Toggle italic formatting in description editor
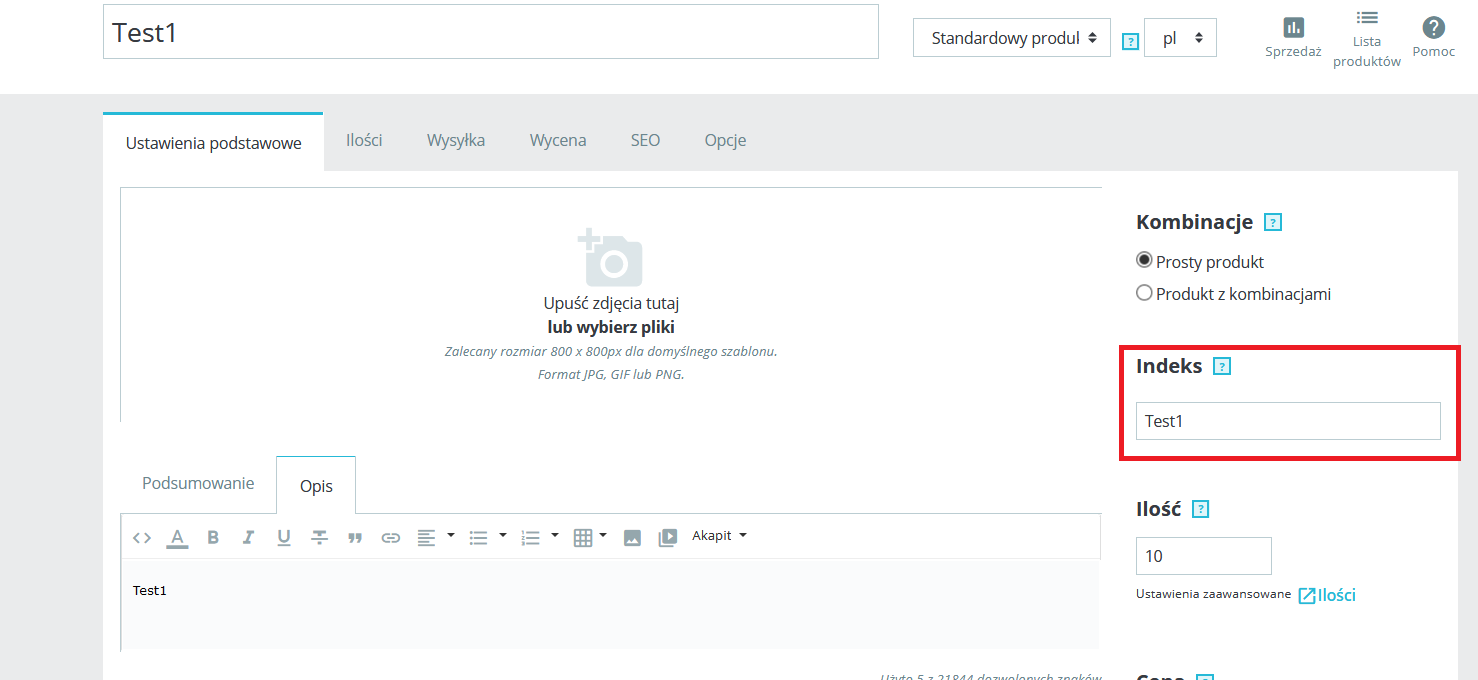Screen dimensions: 1478x680 (x=248, y=538)
